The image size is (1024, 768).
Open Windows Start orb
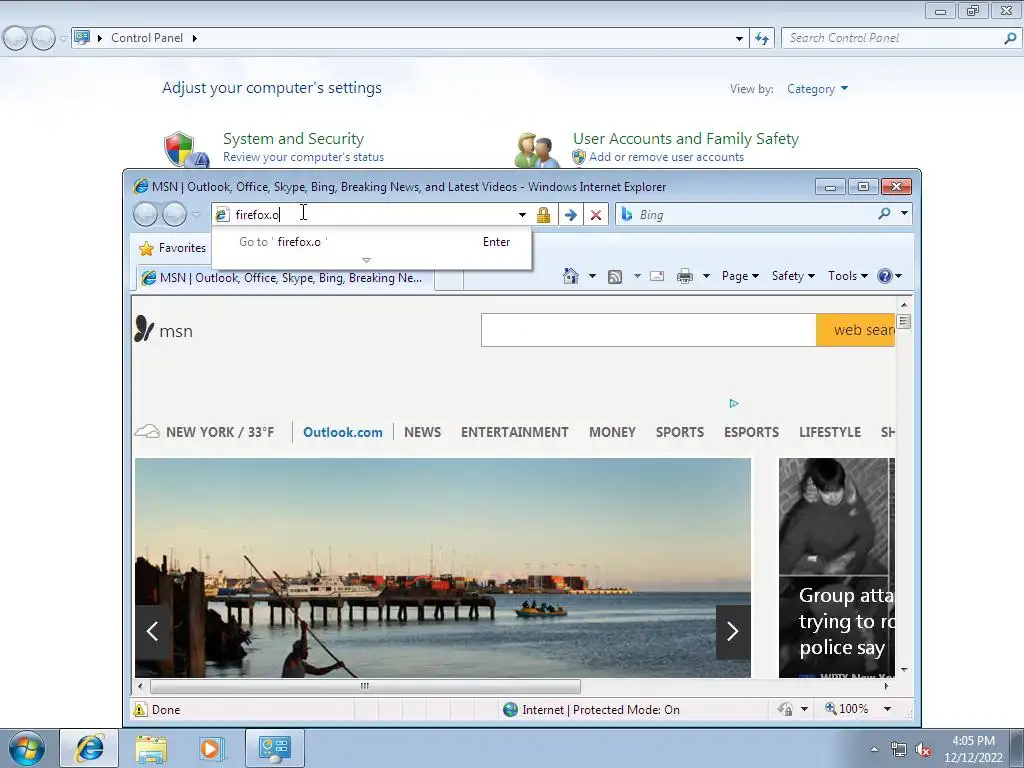pos(26,748)
